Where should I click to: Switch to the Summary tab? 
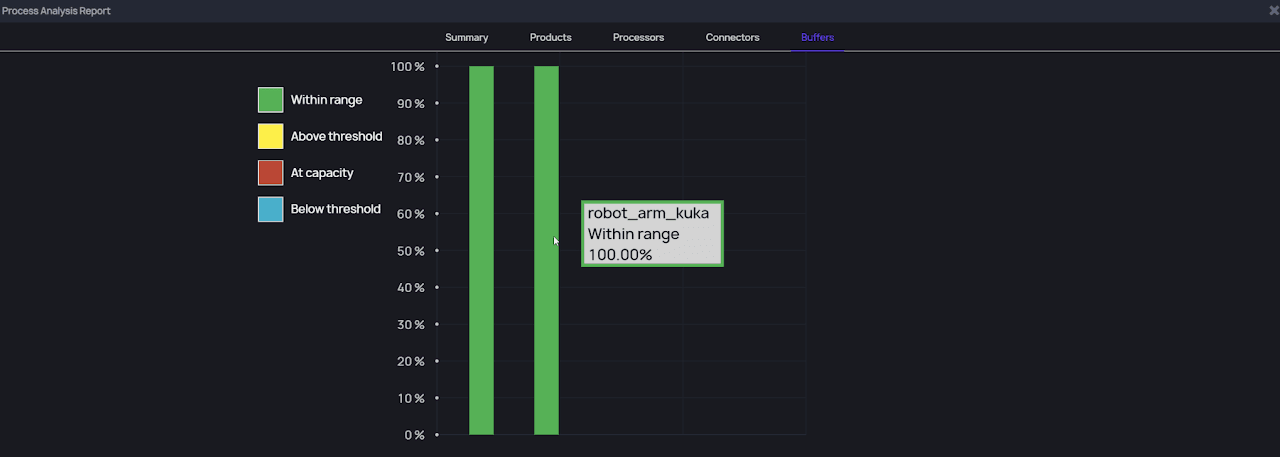pos(466,38)
